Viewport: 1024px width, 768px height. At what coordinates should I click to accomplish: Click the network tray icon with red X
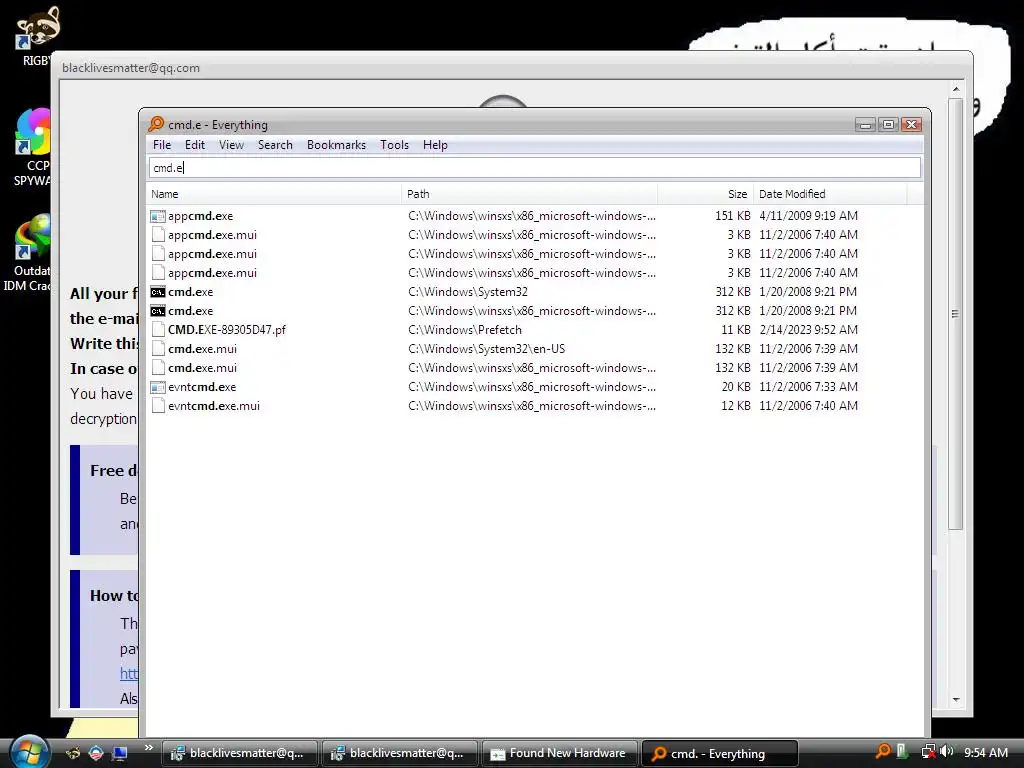click(928, 752)
